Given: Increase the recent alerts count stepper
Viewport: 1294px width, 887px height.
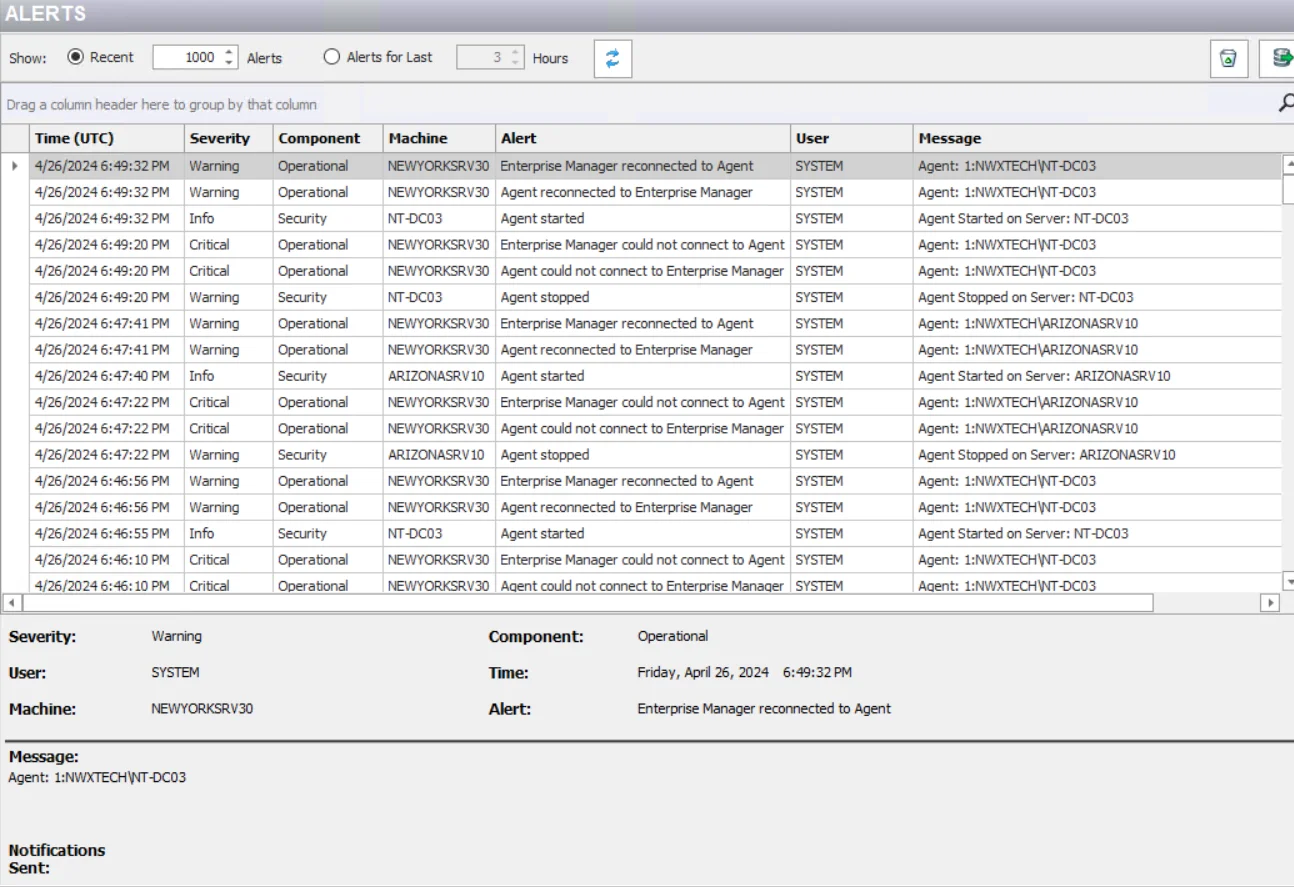Looking at the screenshot, I should tap(230, 53).
